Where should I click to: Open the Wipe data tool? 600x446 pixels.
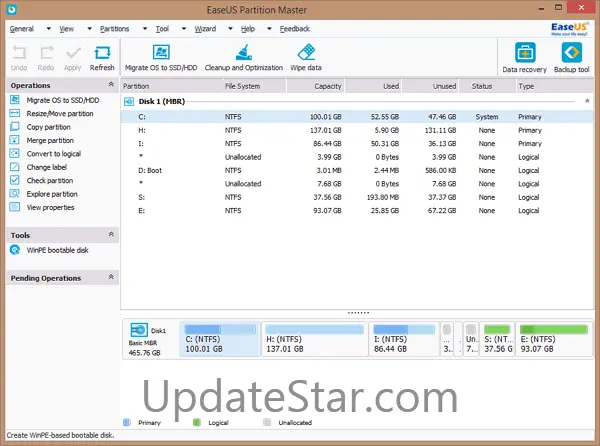306,58
